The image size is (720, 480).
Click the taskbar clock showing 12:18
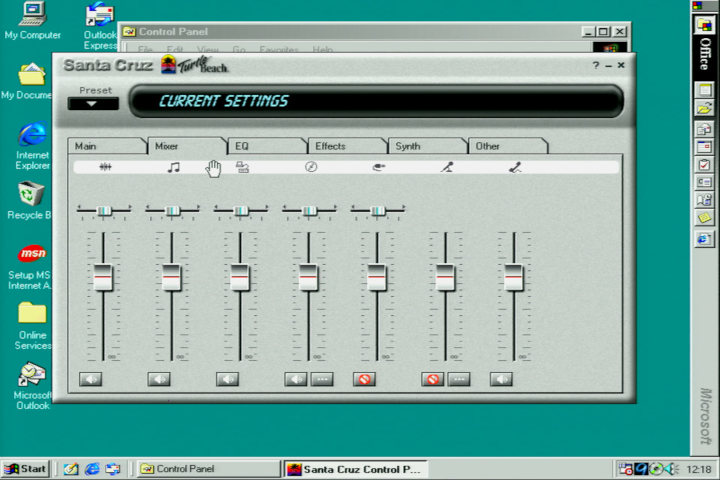pyautogui.click(x=699, y=469)
